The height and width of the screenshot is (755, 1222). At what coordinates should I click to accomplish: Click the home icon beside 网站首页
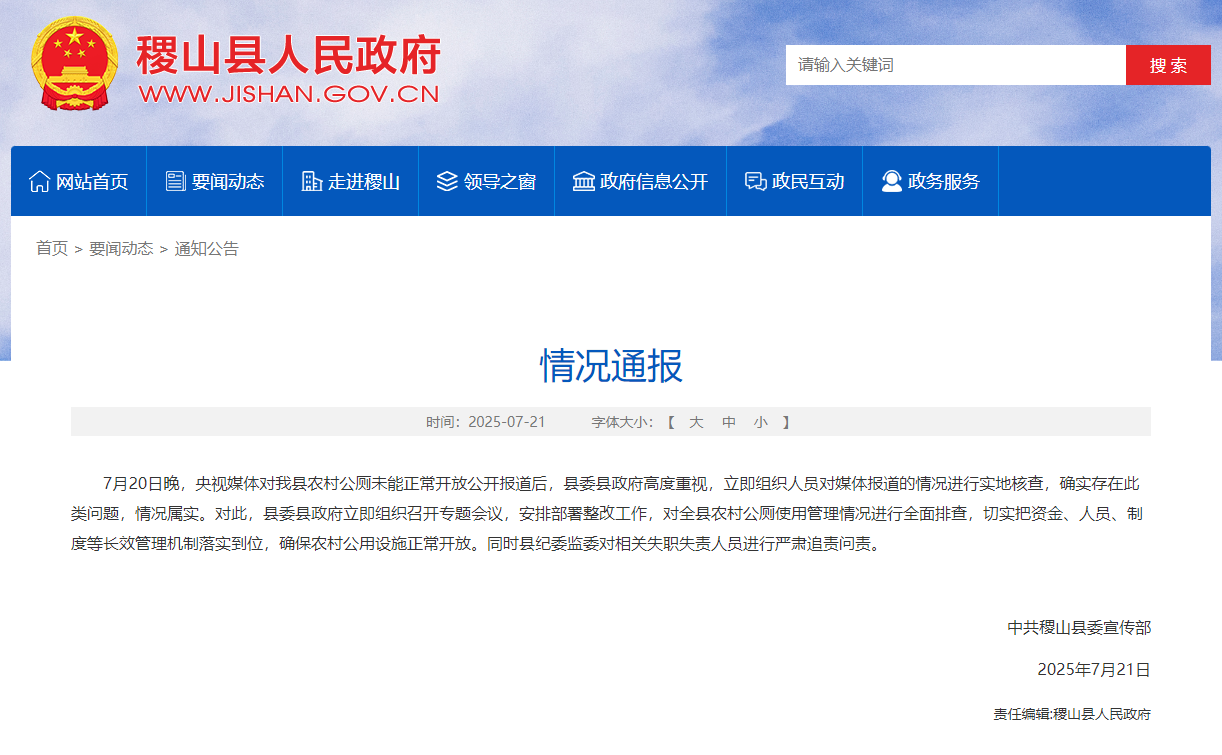tap(40, 181)
